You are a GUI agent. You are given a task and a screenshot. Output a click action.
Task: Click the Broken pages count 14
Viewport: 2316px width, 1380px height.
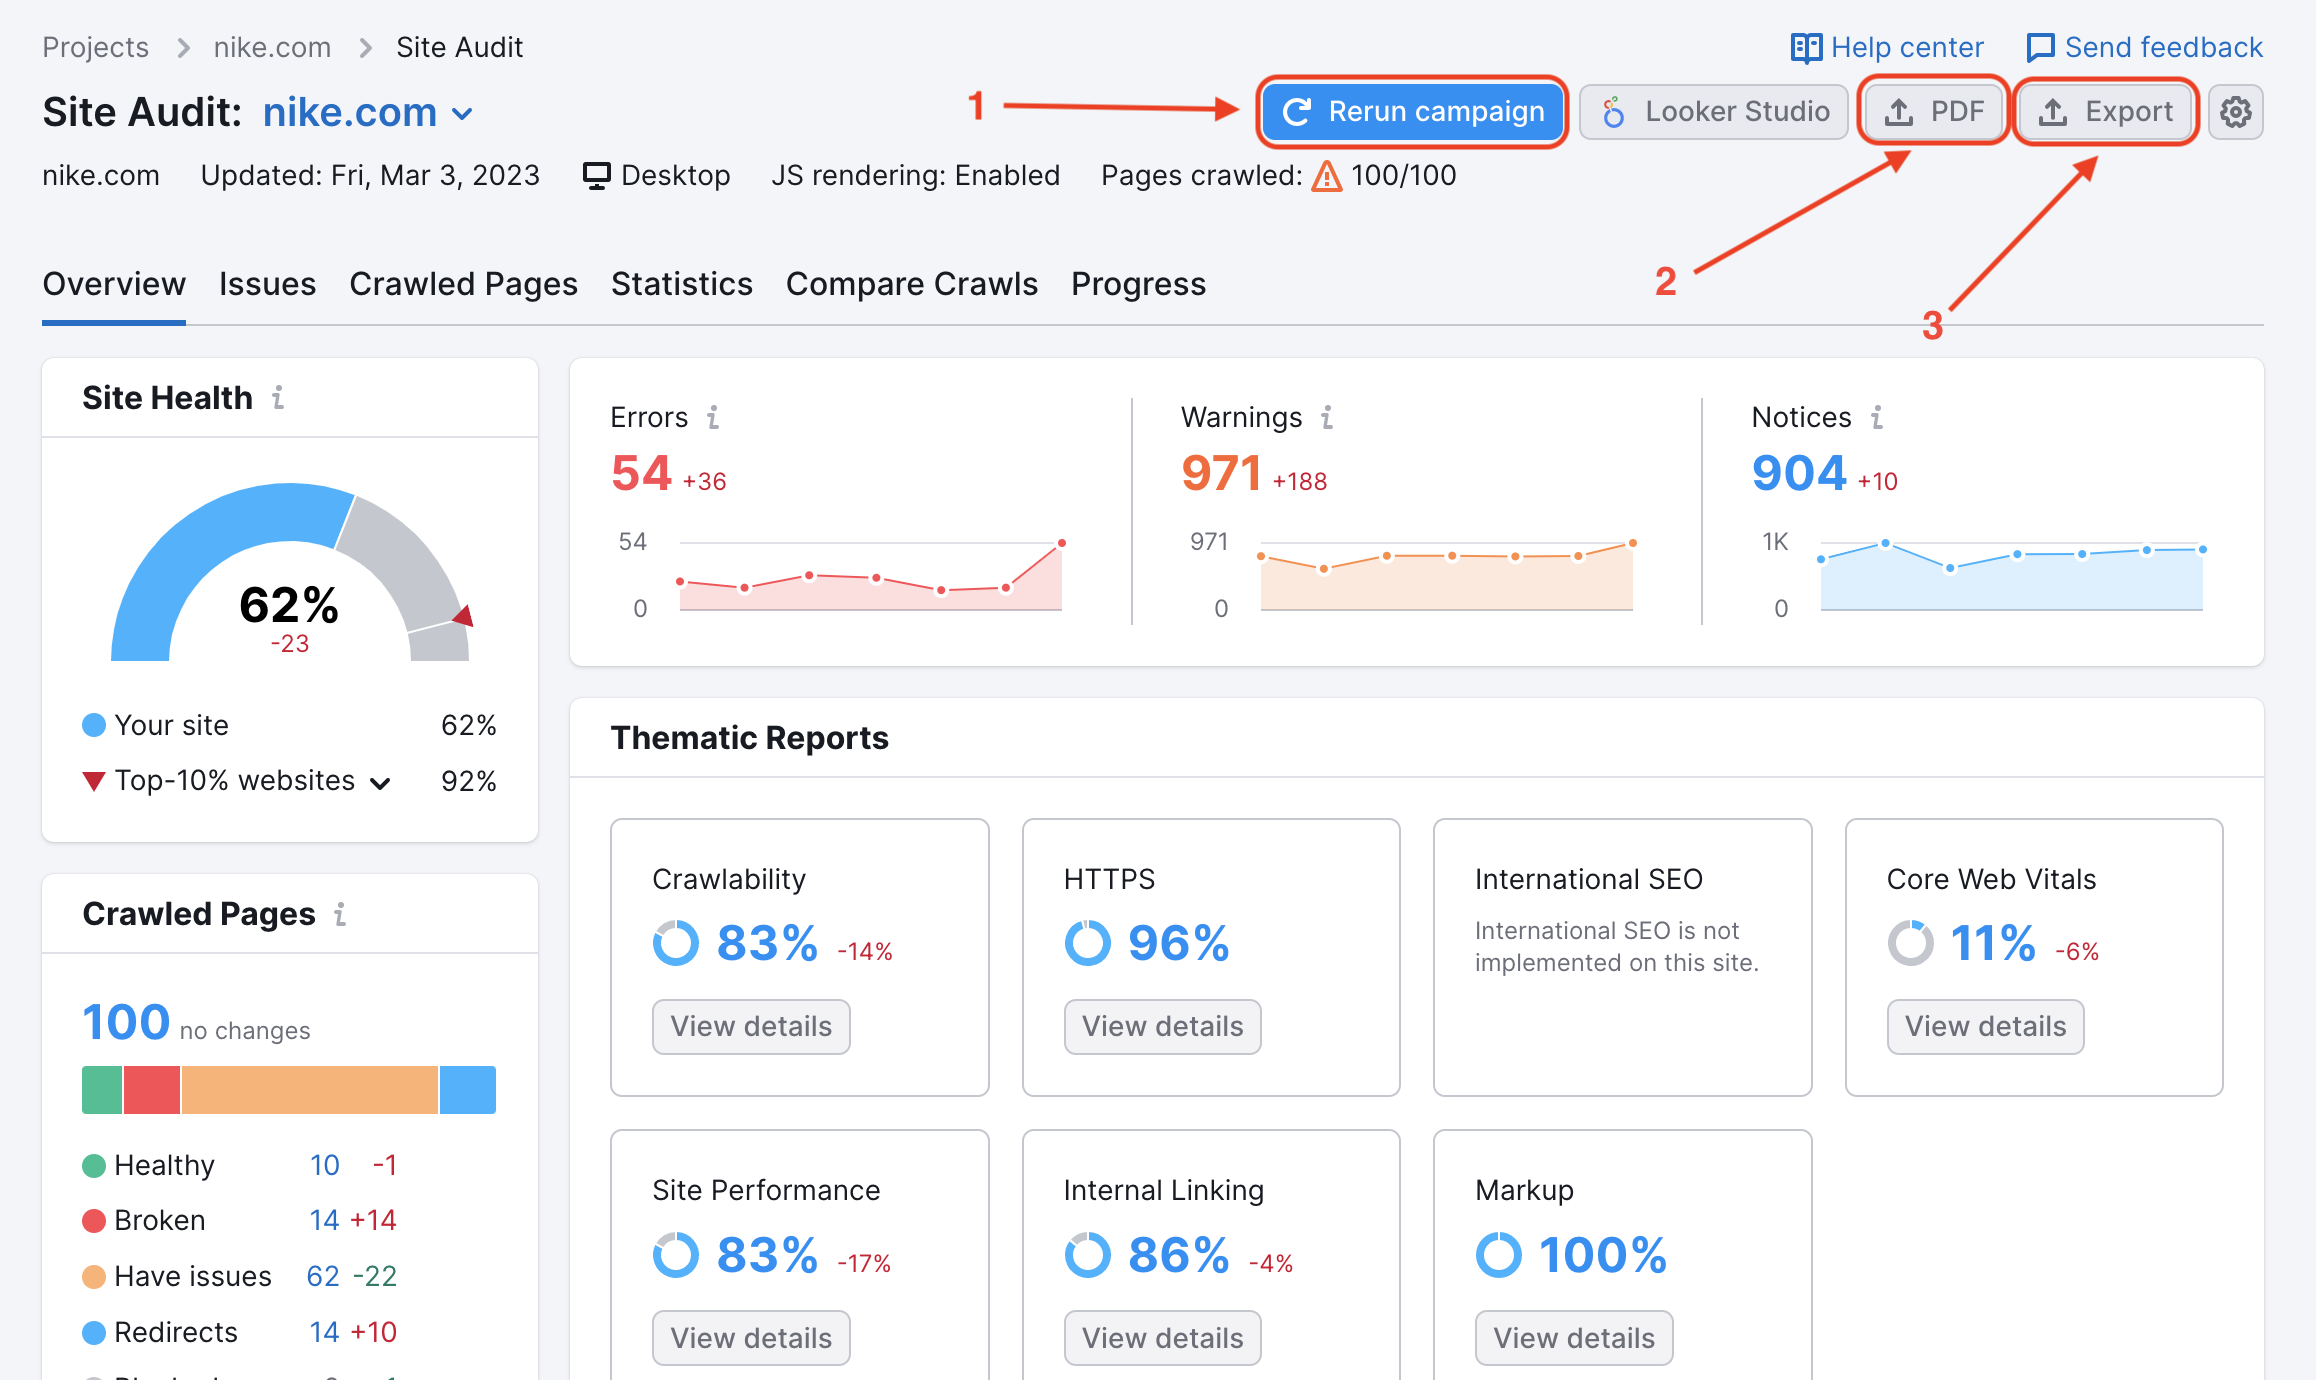pos(324,1220)
